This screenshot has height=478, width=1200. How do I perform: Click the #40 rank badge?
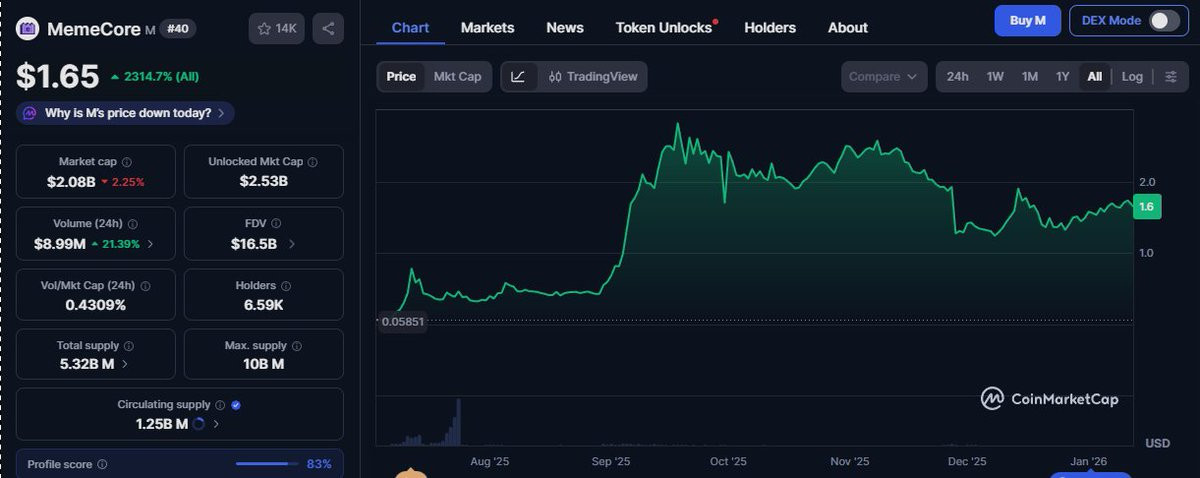point(179,29)
